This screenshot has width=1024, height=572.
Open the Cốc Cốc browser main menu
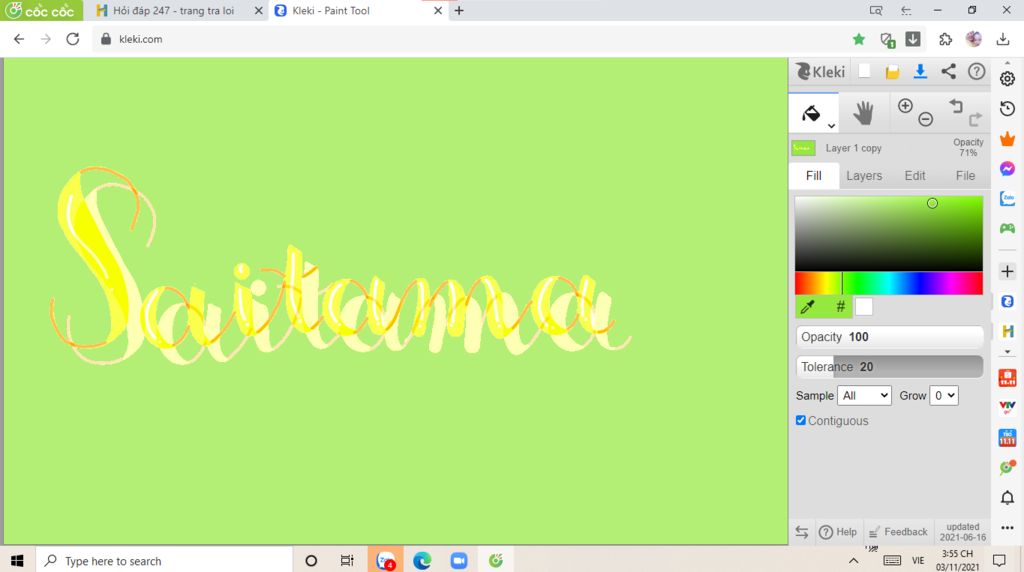click(x=41, y=10)
